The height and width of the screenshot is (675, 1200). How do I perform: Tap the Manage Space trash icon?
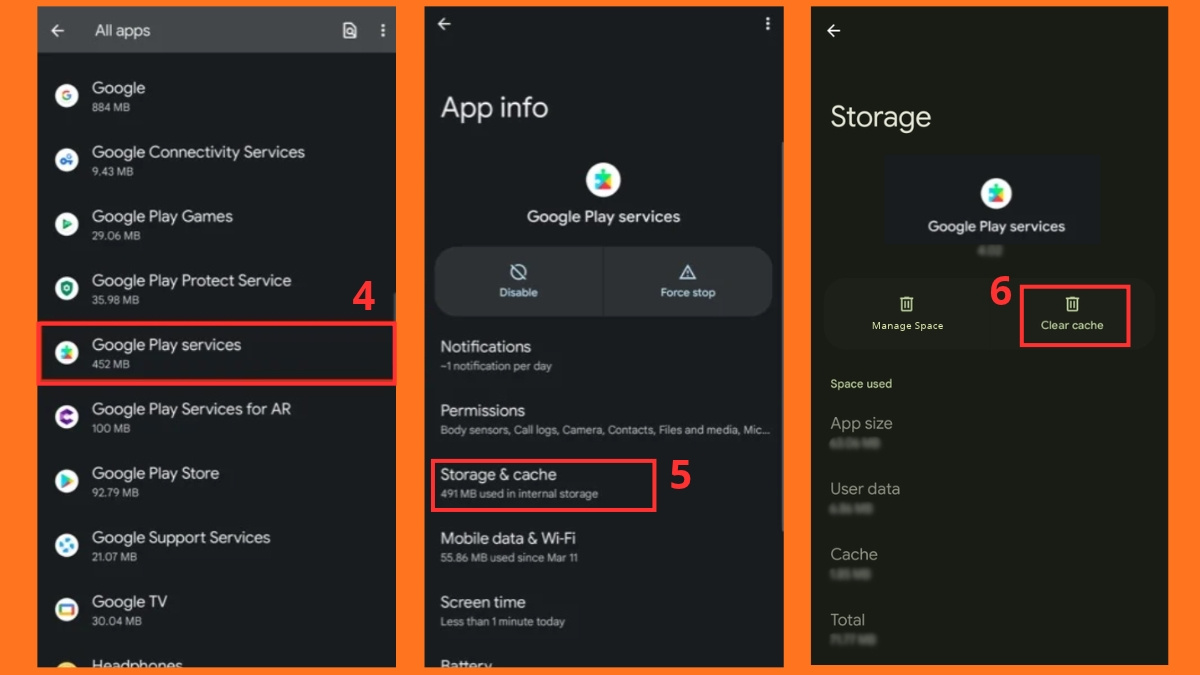pyautogui.click(x=906, y=304)
